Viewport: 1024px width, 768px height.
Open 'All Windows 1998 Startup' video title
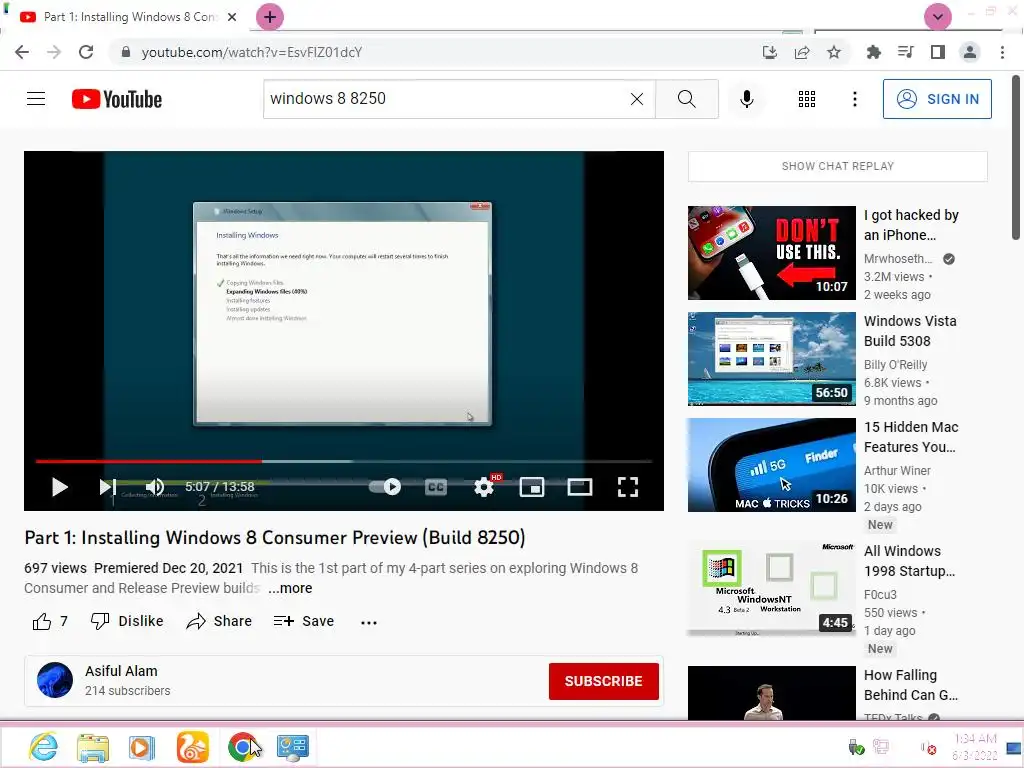coord(909,561)
